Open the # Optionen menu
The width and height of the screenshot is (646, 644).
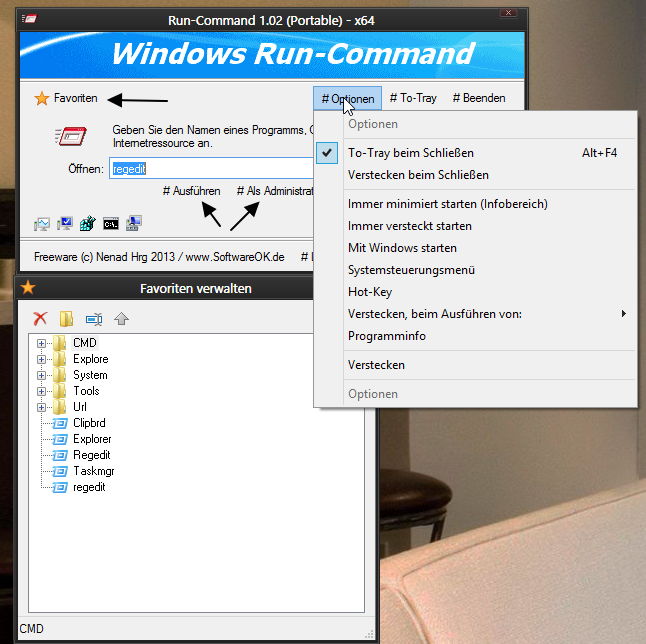click(x=347, y=98)
